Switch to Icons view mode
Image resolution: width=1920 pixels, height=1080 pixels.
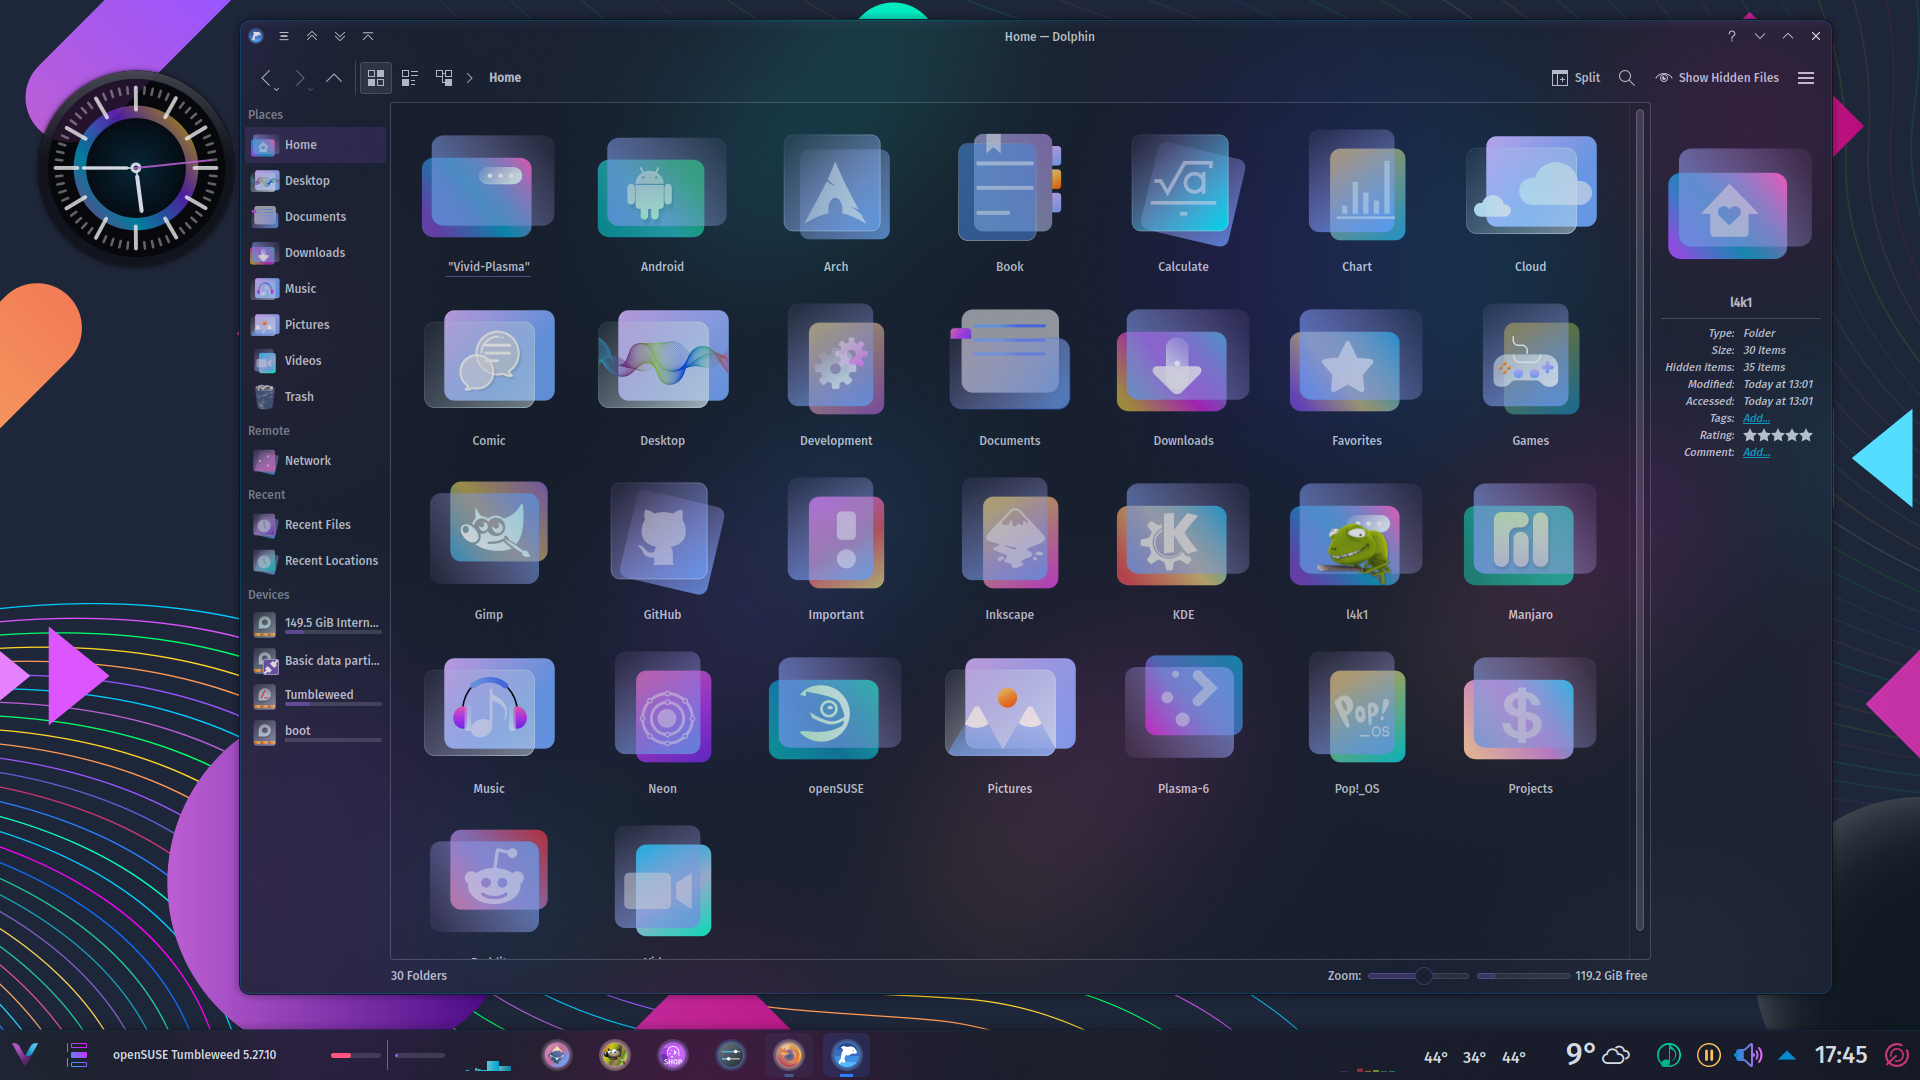point(376,77)
